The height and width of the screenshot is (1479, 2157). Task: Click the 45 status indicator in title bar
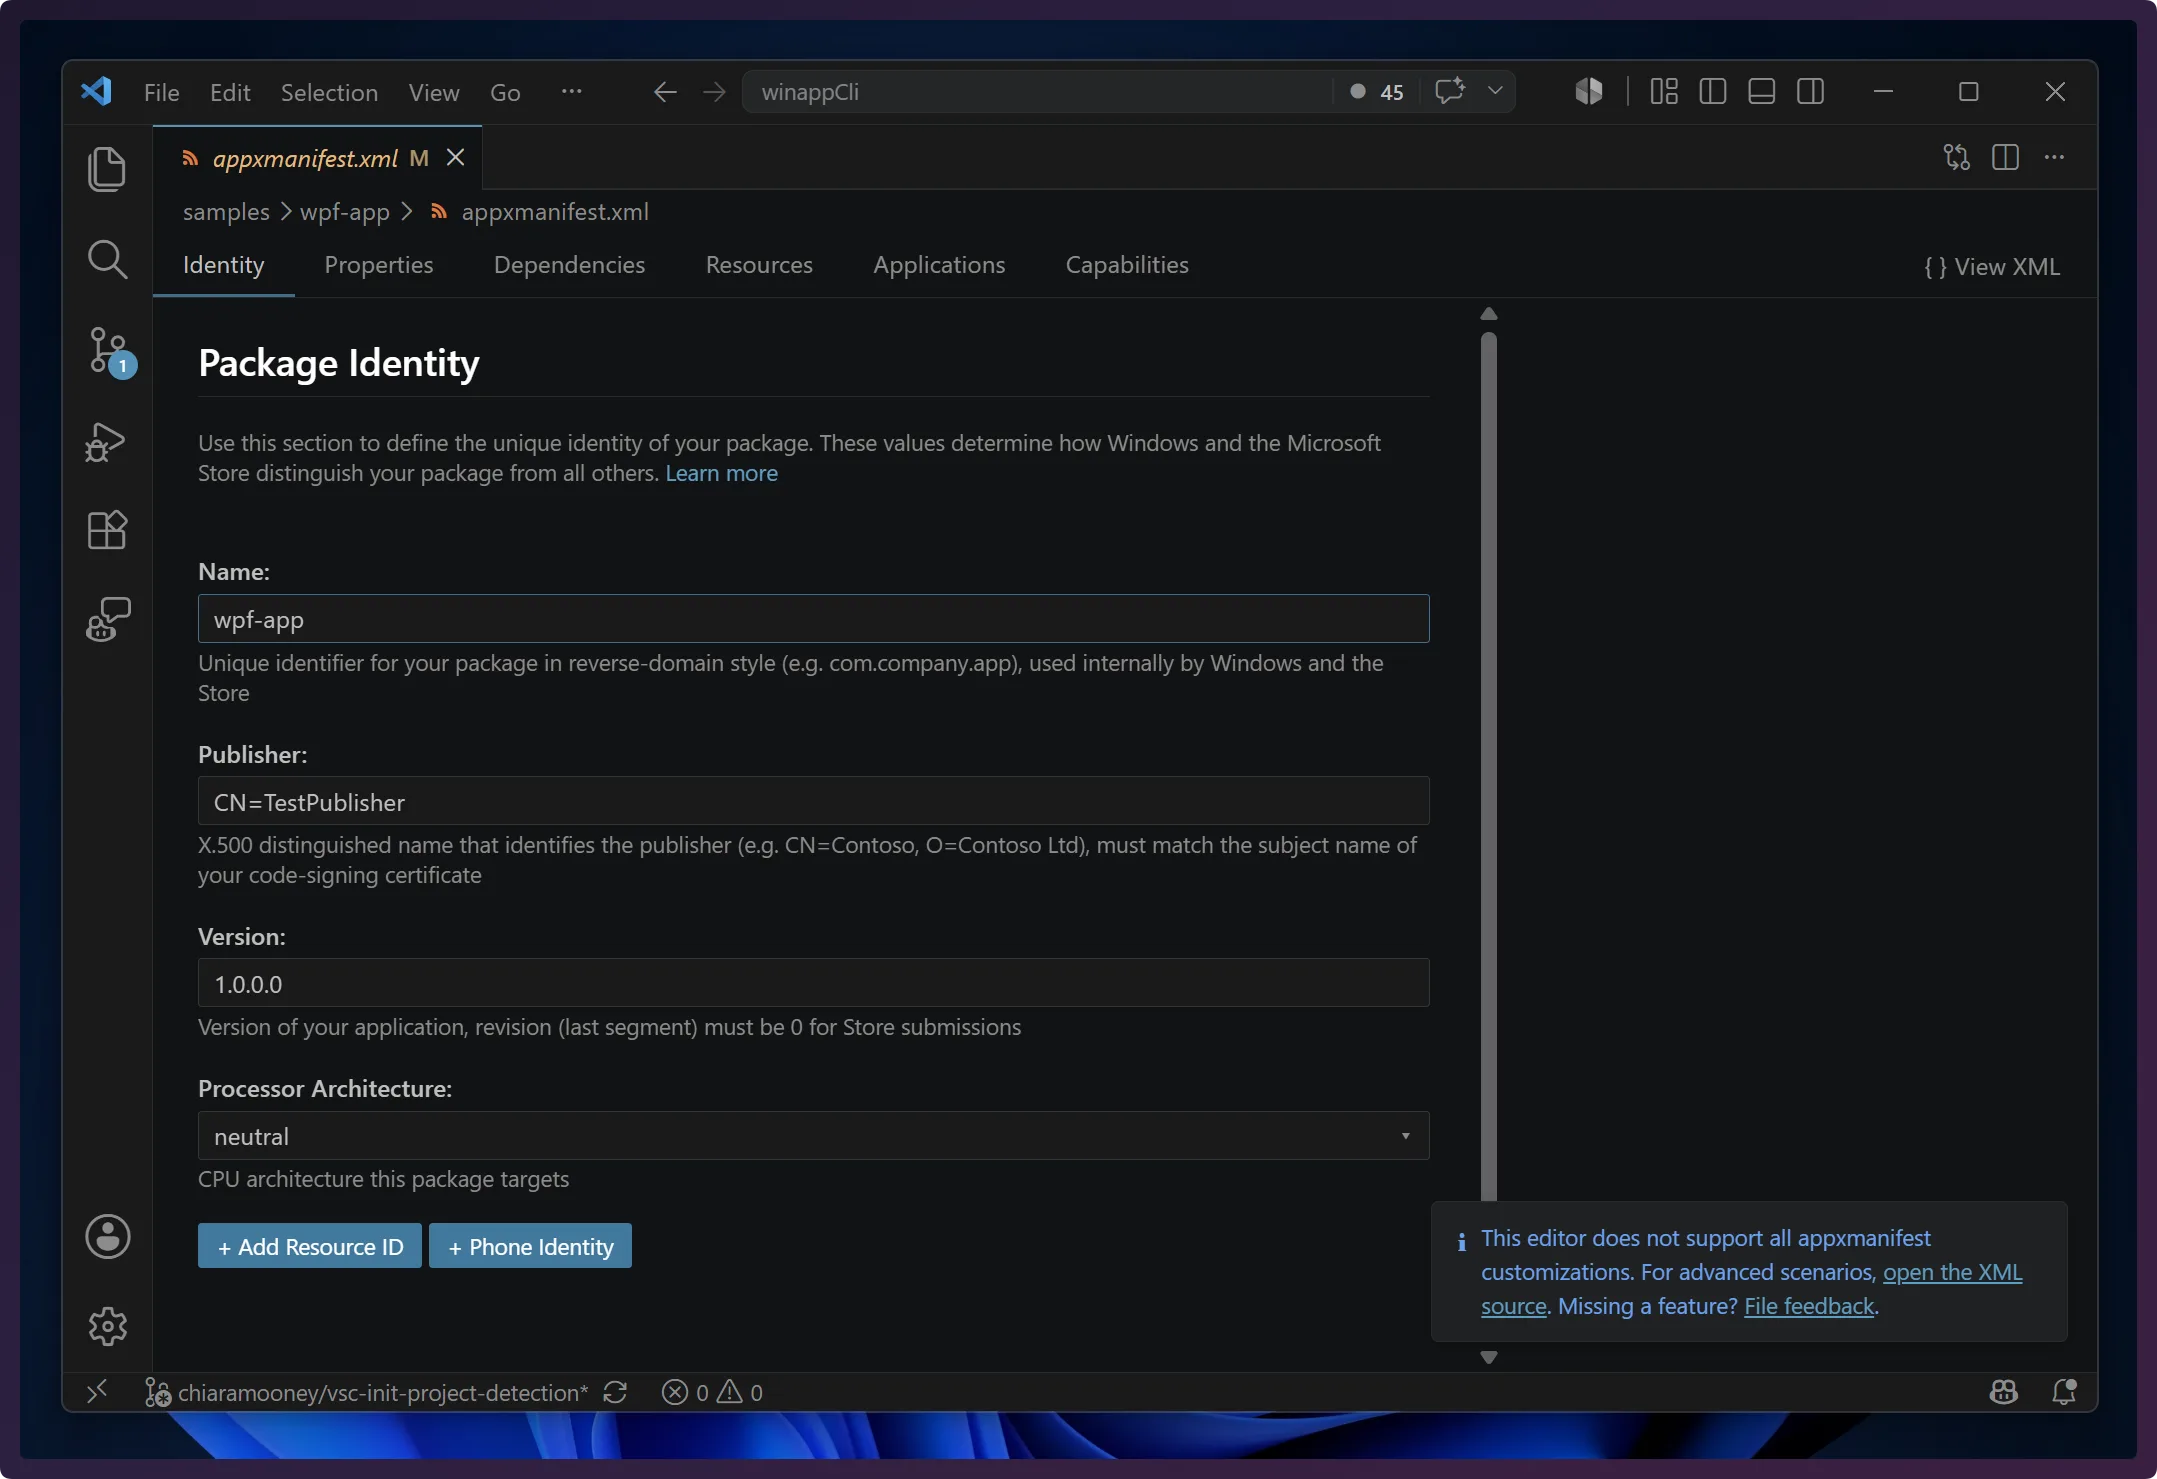1377,92
